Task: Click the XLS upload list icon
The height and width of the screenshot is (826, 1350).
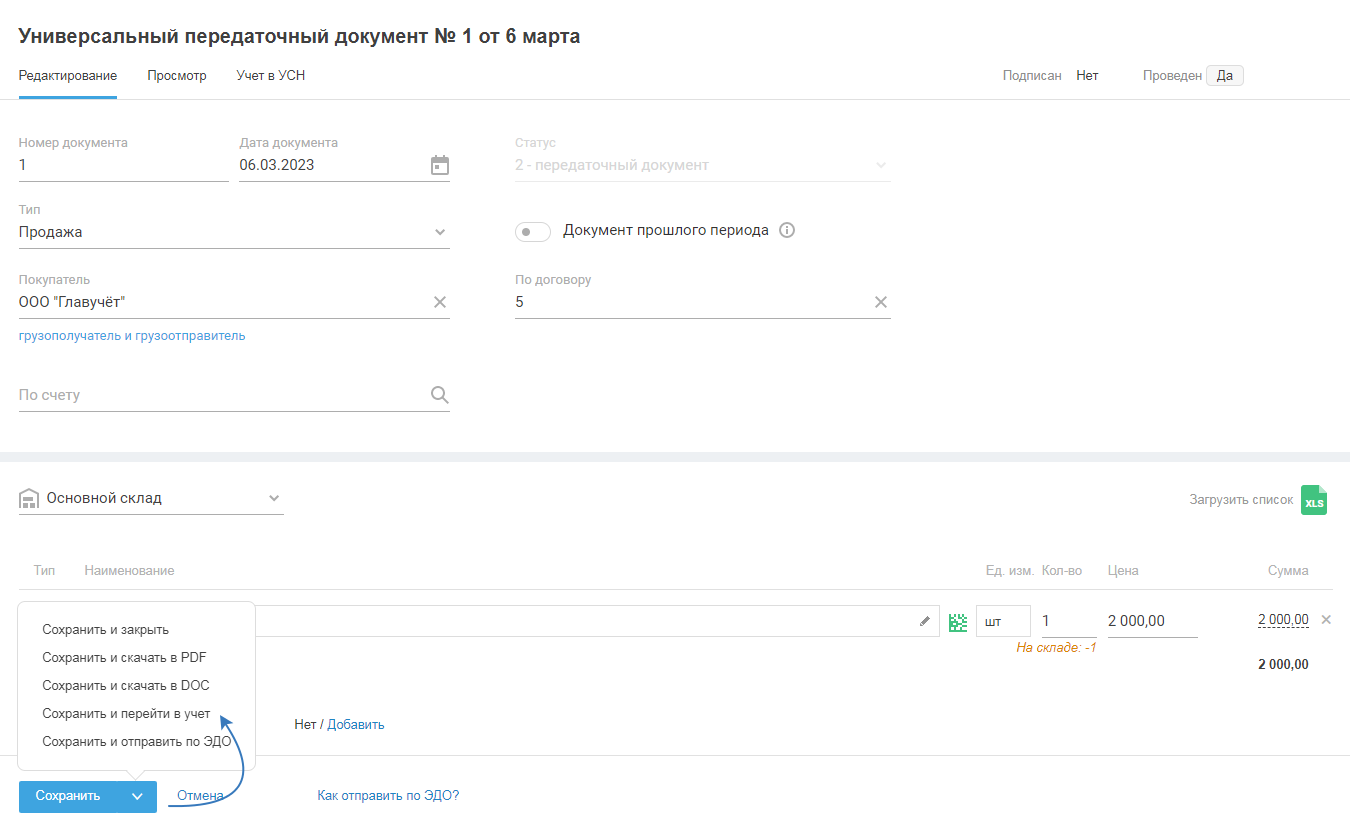Action: [1314, 500]
